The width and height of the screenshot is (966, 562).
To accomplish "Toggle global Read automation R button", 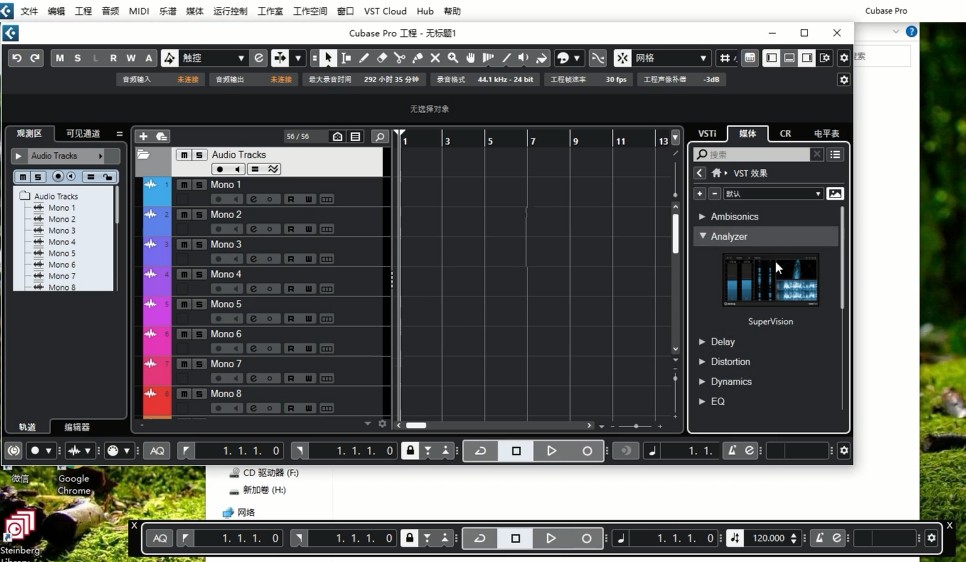I will point(113,58).
